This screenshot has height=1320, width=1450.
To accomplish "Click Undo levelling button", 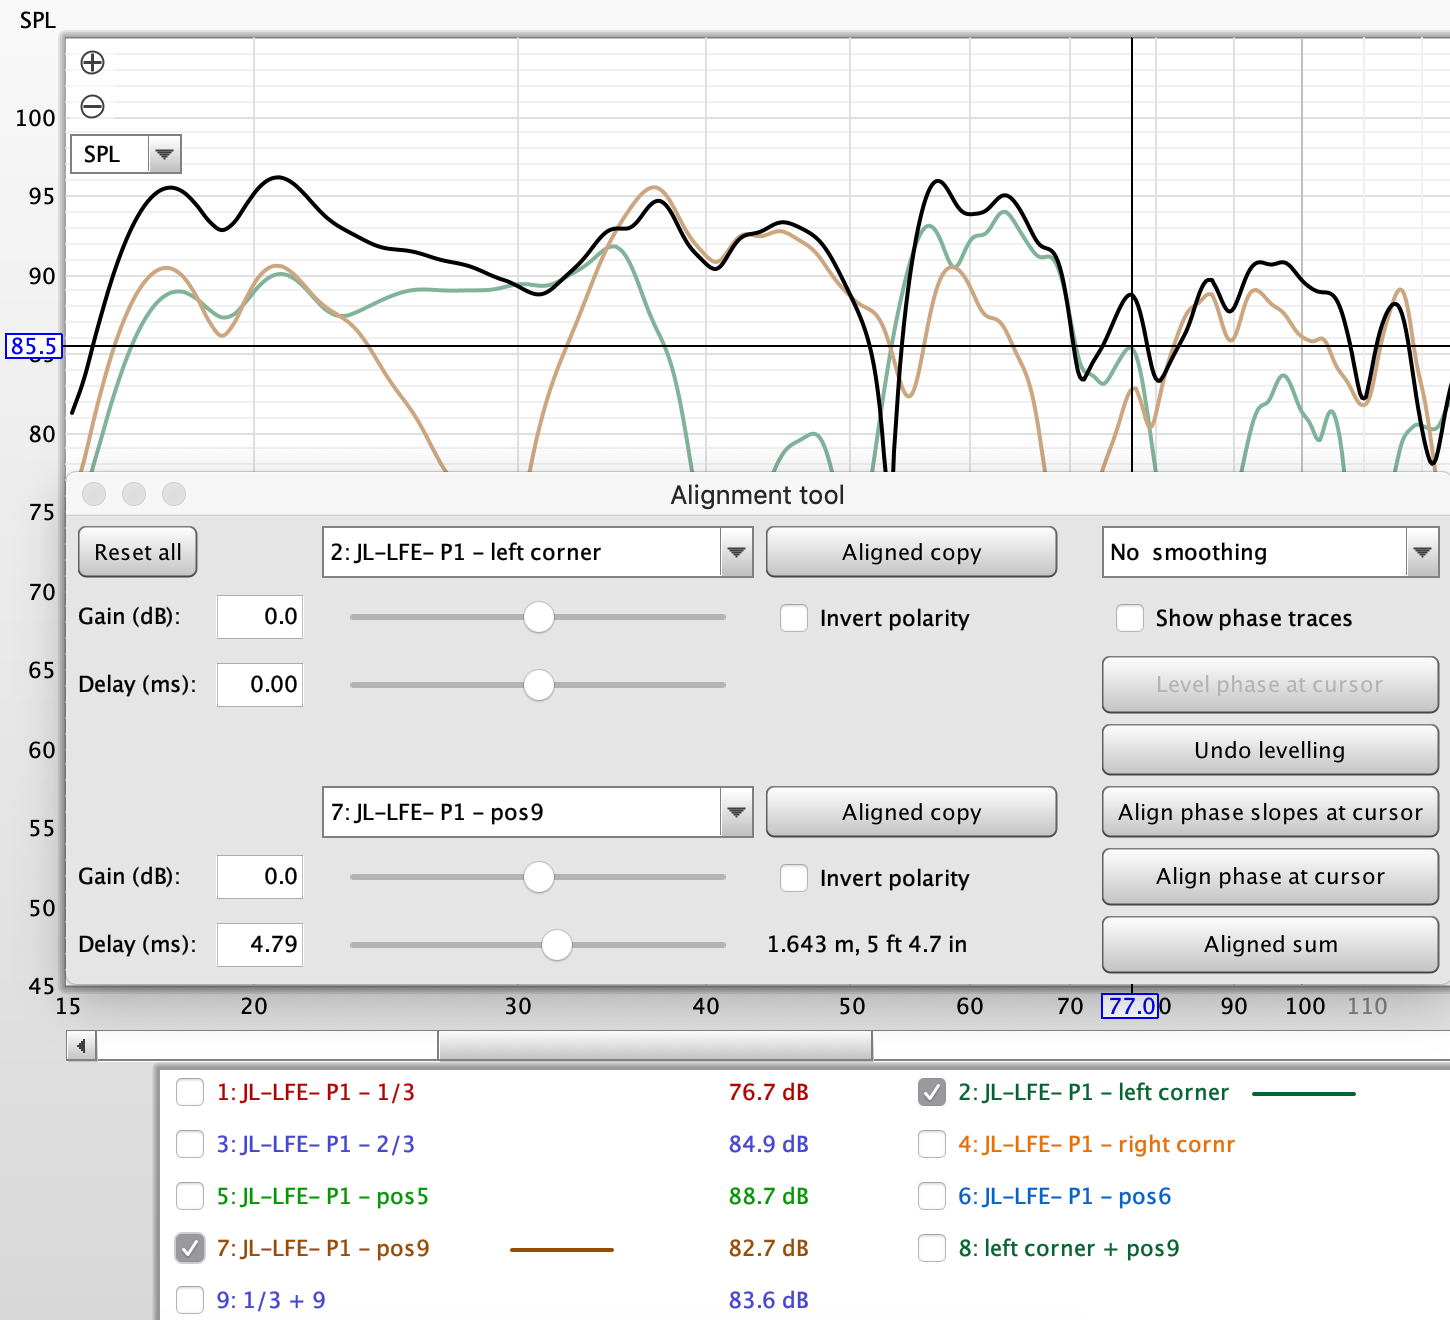I will (x=1270, y=750).
